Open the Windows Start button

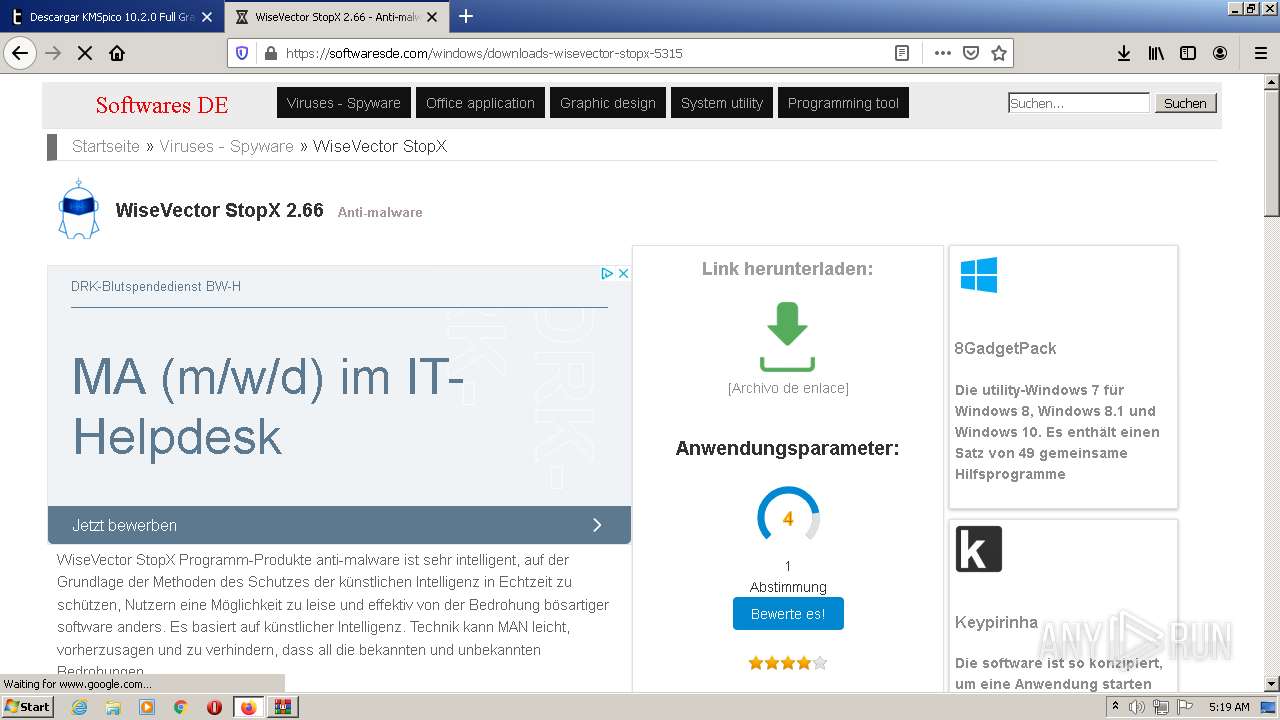27,707
